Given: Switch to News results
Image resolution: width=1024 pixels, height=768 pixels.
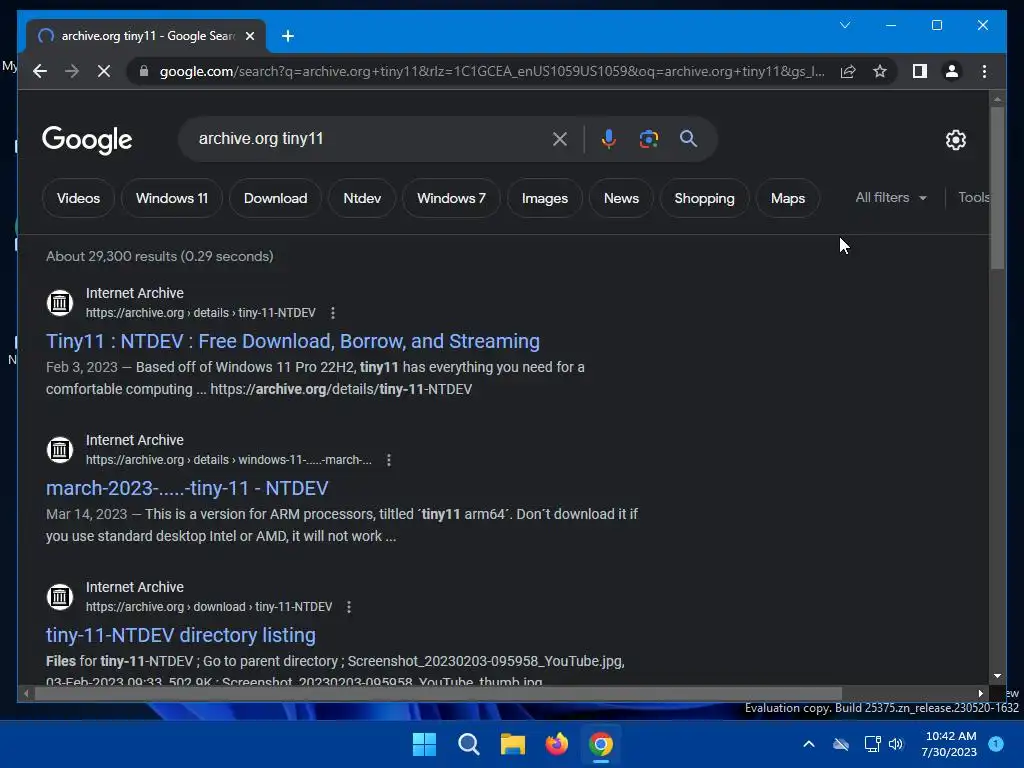Looking at the screenshot, I should pos(621,198).
